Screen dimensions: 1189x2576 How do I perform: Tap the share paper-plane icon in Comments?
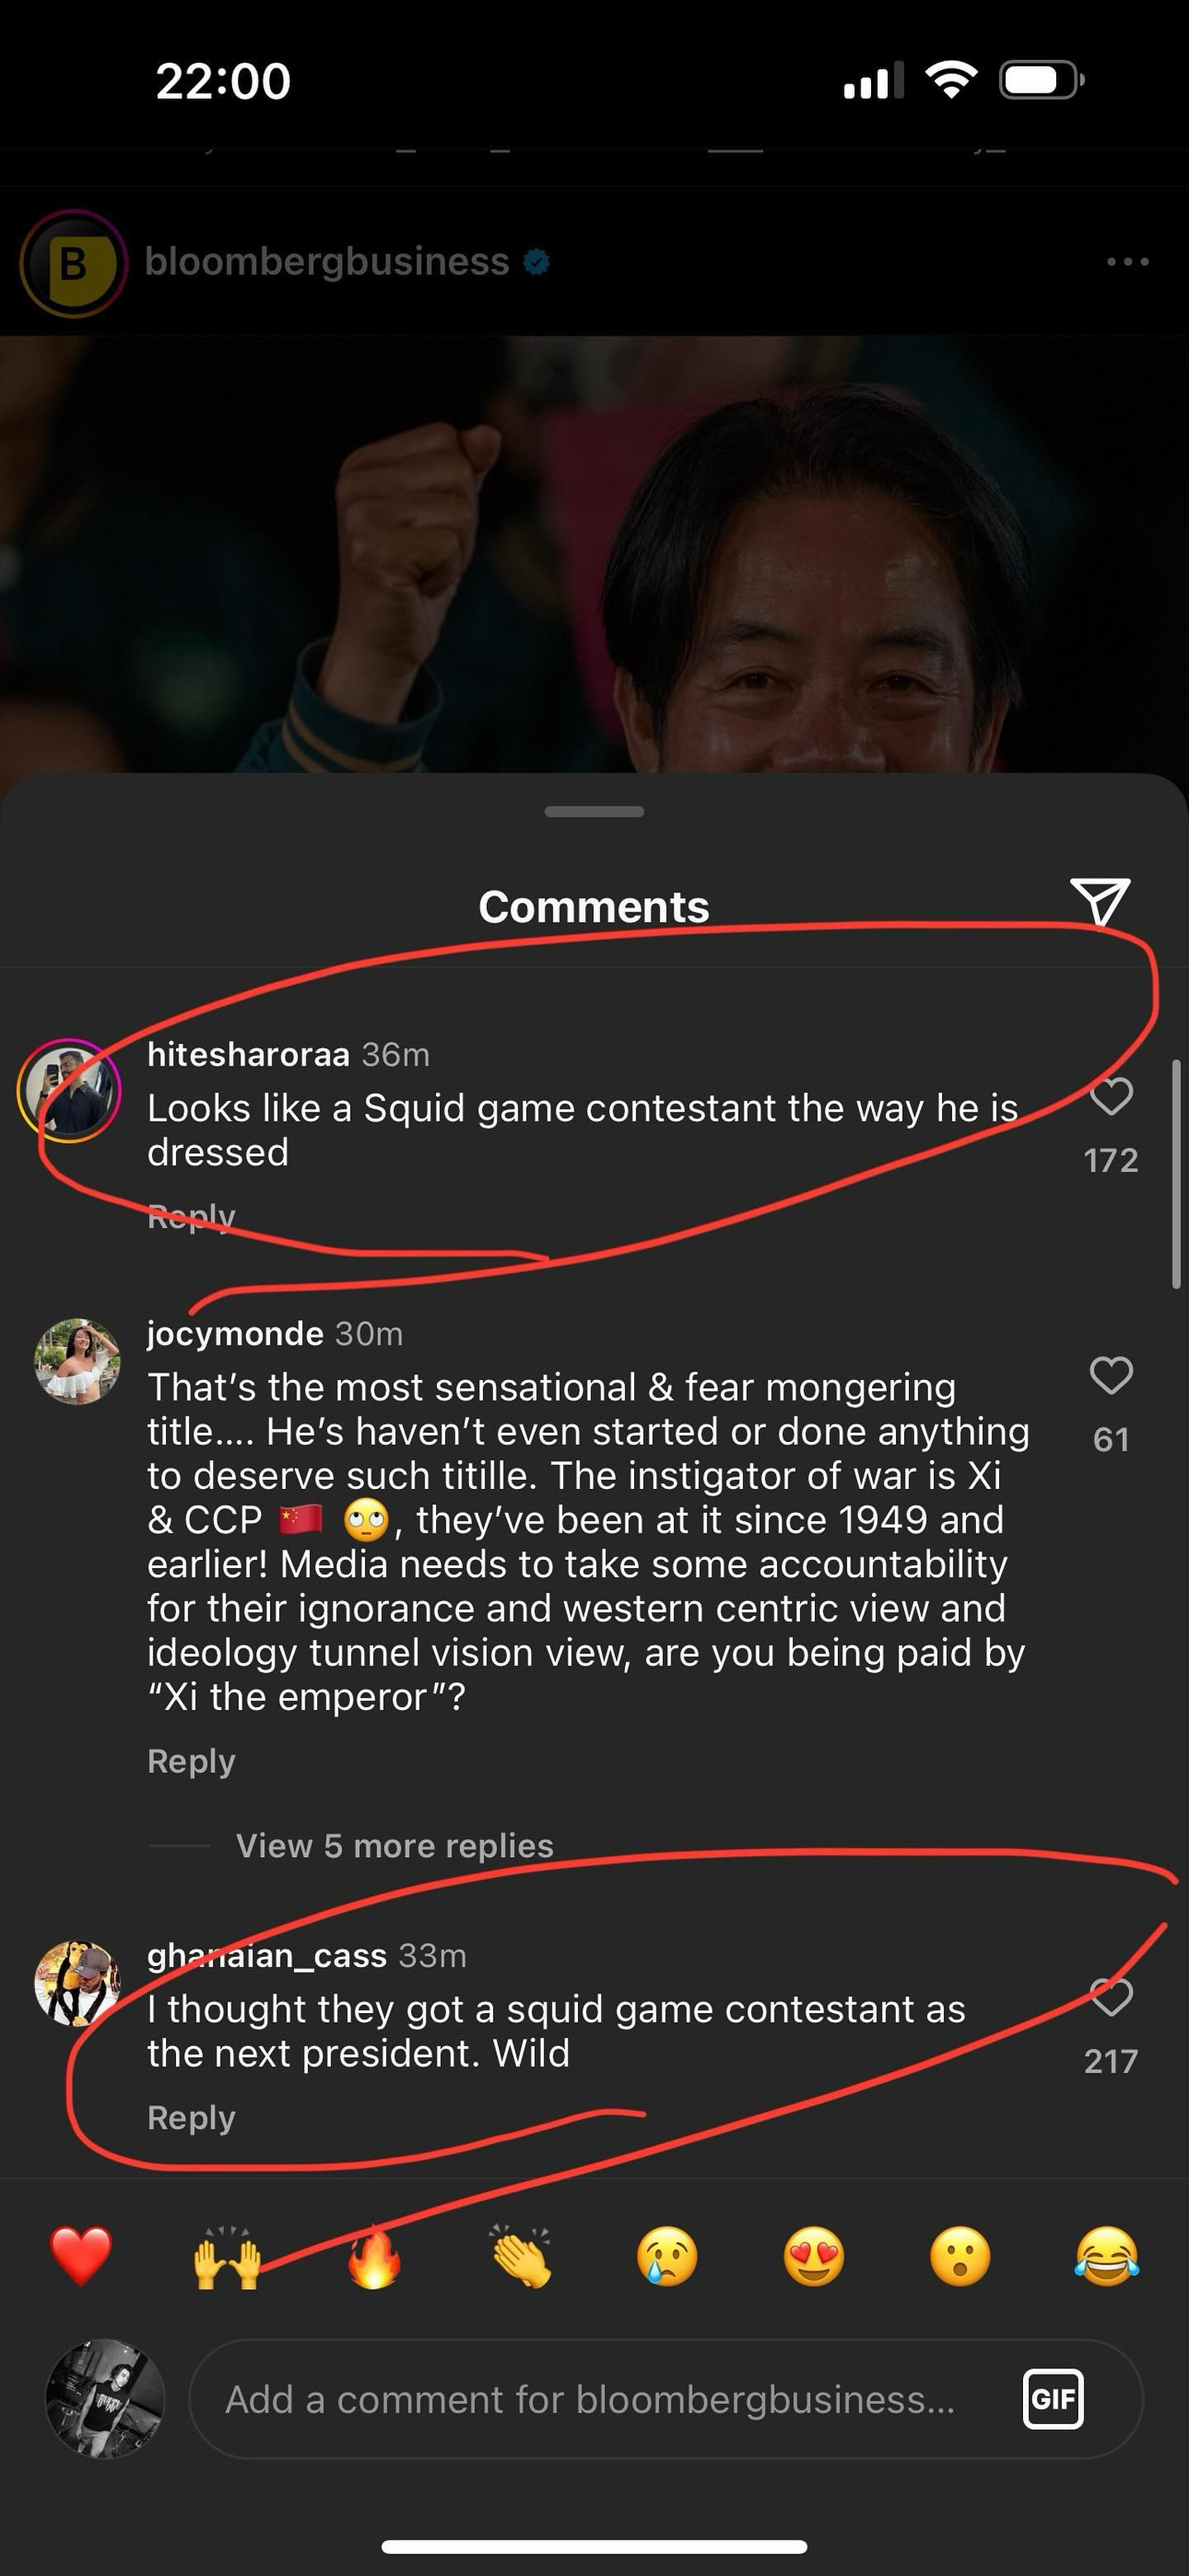coord(1100,901)
